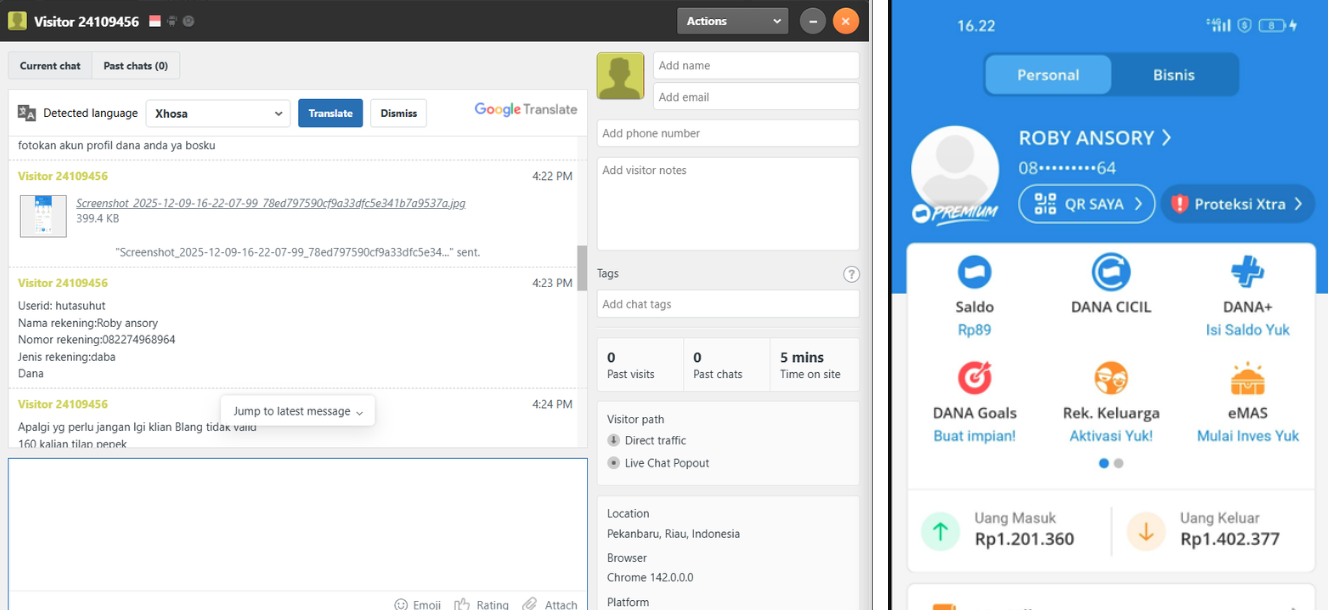Click the Direct traffic visitor path icon
Image resolution: width=1328 pixels, height=610 pixels.
pyautogui.click(x=614, y=440)
